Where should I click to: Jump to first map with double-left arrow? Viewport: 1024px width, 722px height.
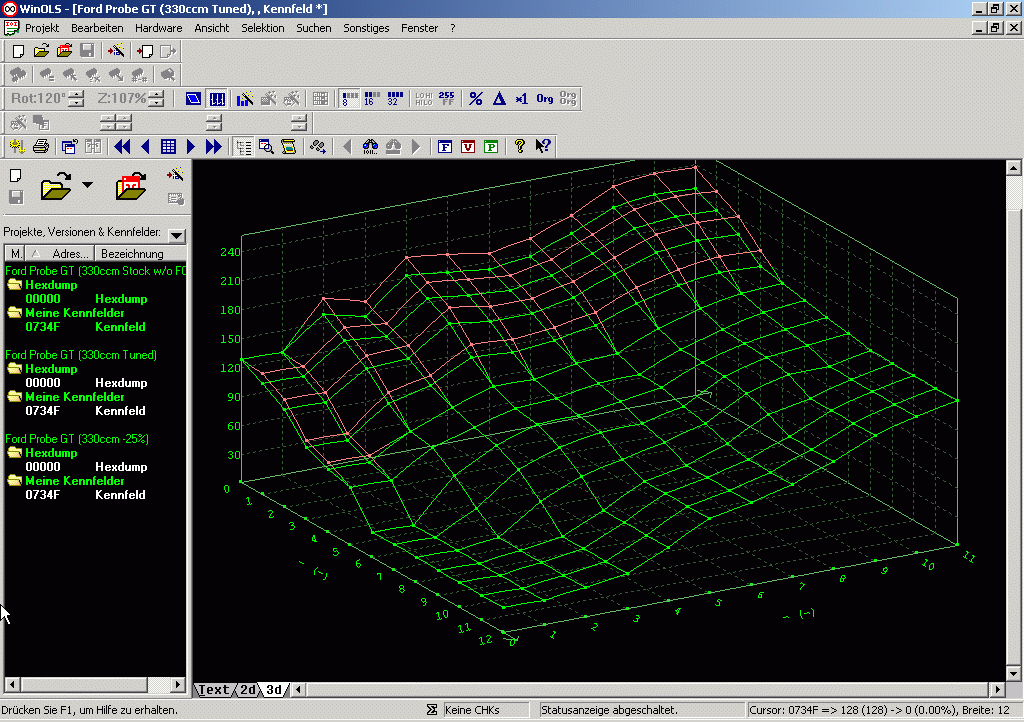122,147
